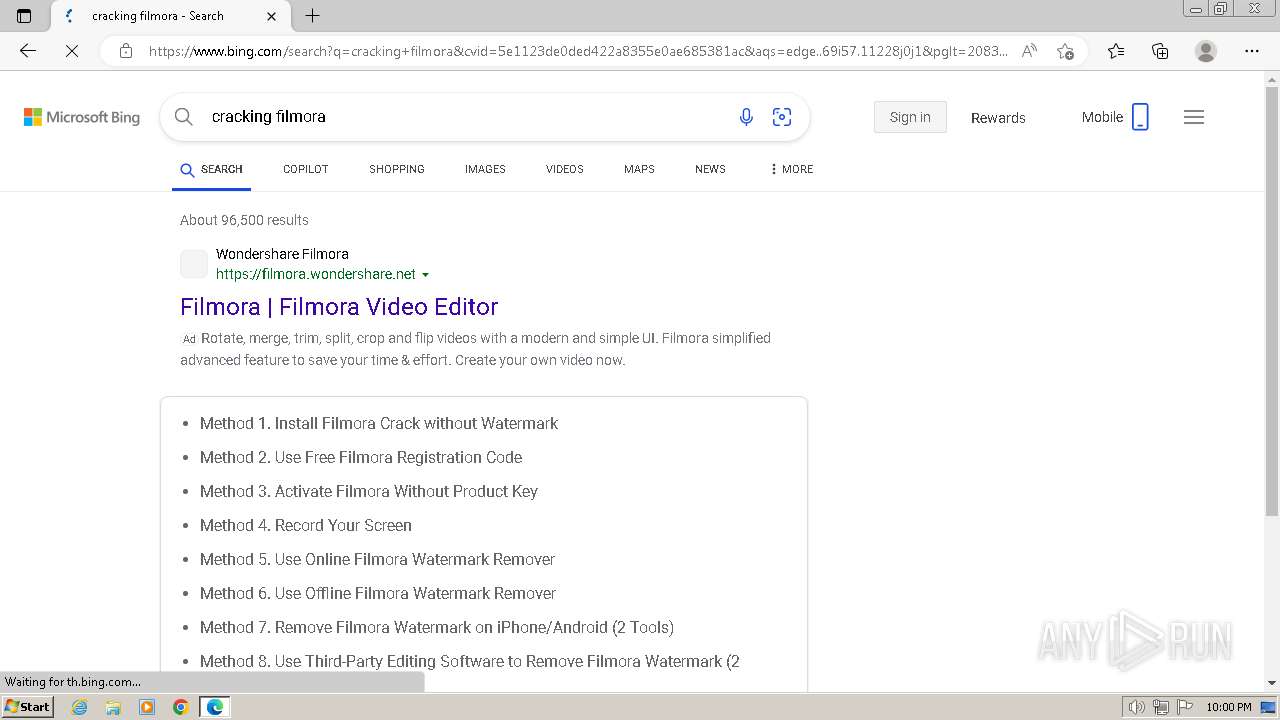Open the browser profile icon
Image resolution: width=1280 pixels, height=720 pixels.
(1206, 51)
